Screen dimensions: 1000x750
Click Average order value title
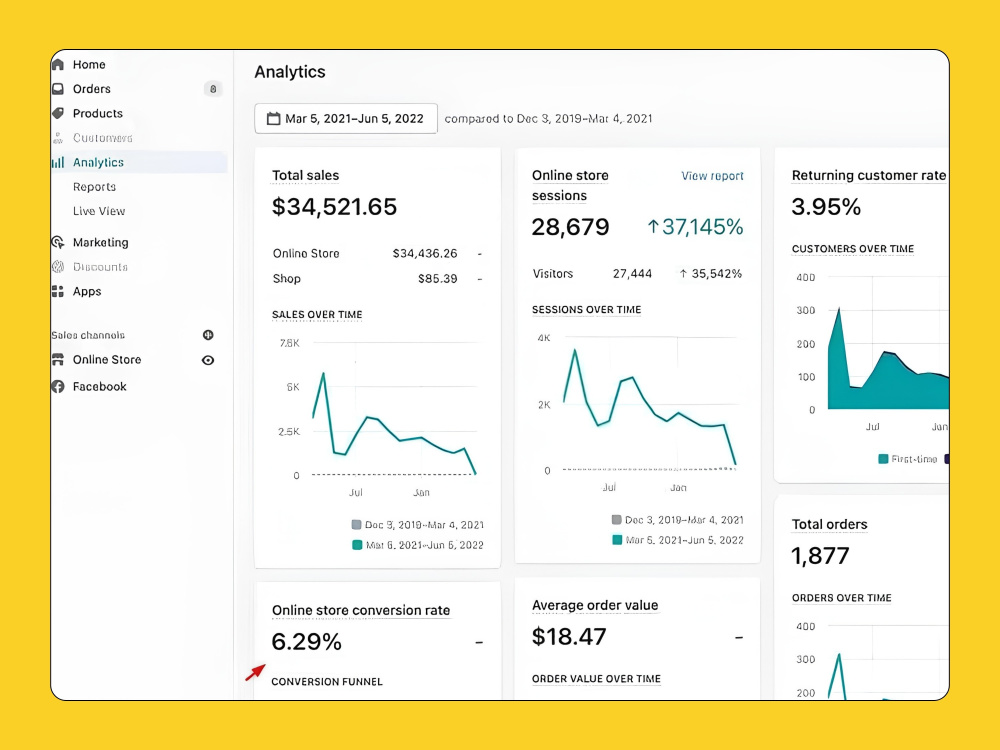tap(595, 605)
